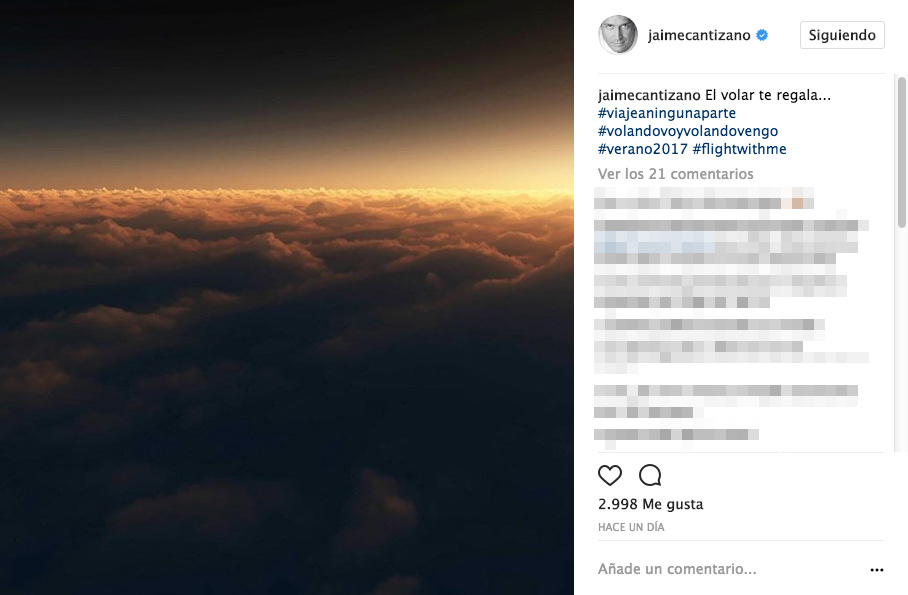Click the HACE UN DÍA timestamp
This screenshot has width=908, height=595.
click(x=631, y=527)
